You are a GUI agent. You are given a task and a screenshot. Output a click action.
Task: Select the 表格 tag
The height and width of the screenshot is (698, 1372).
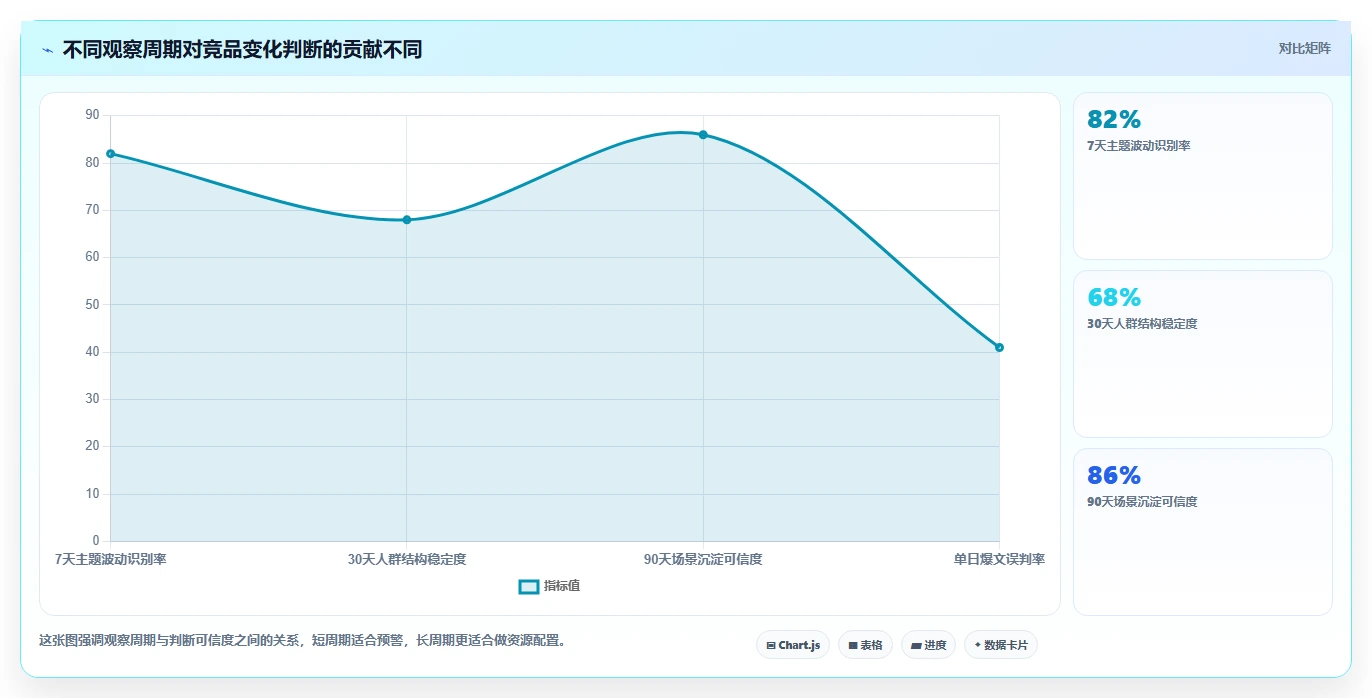[865, 645]
